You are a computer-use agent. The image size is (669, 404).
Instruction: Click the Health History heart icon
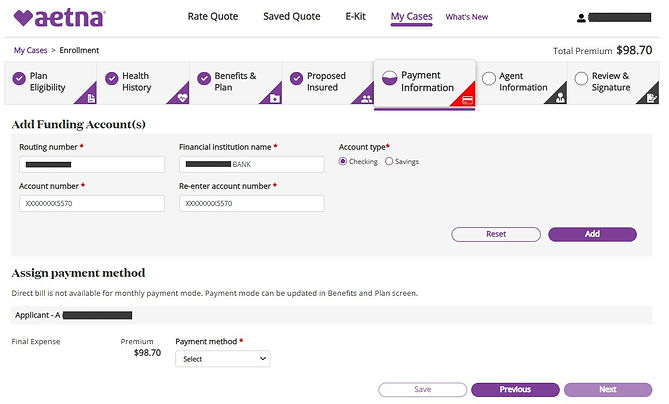[x=183, y=98]
